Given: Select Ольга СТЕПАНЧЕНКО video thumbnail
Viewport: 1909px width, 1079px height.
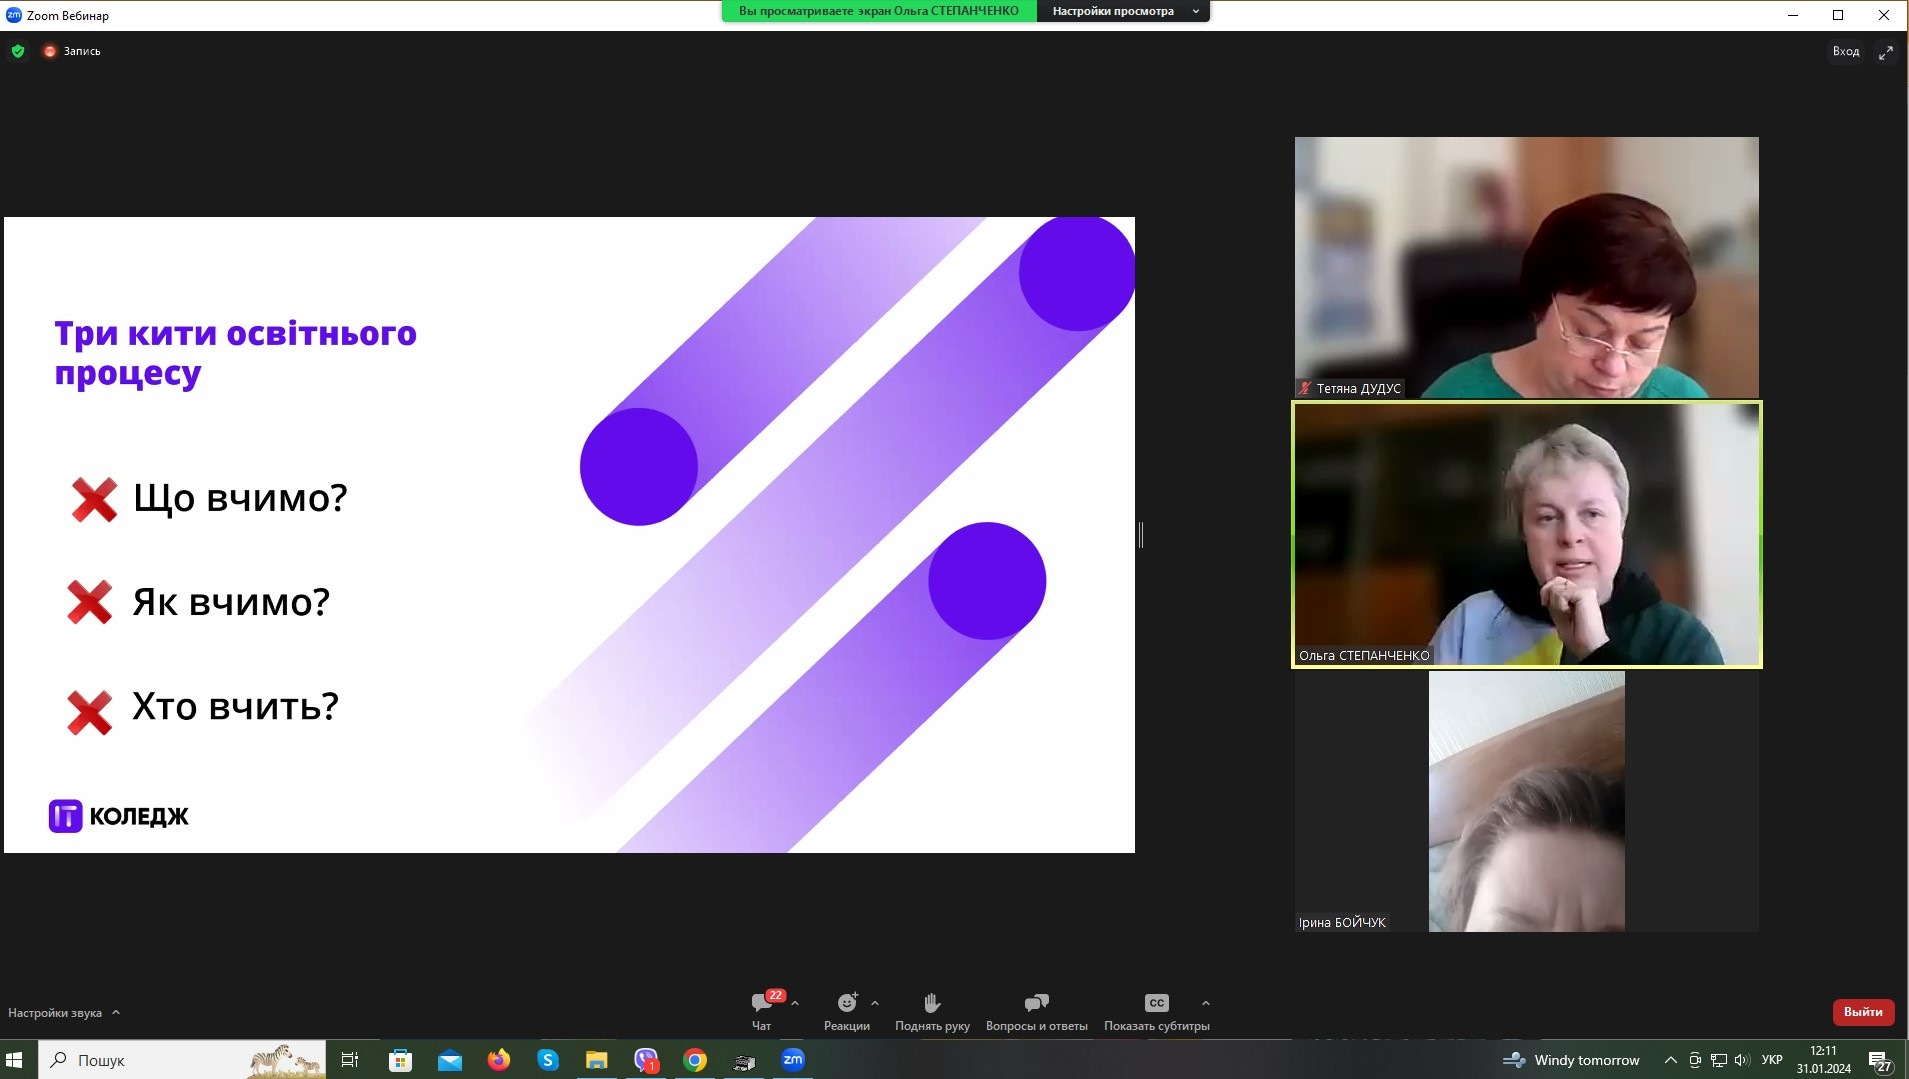Looking at the screenshot, I should [x=1526, y=535].
